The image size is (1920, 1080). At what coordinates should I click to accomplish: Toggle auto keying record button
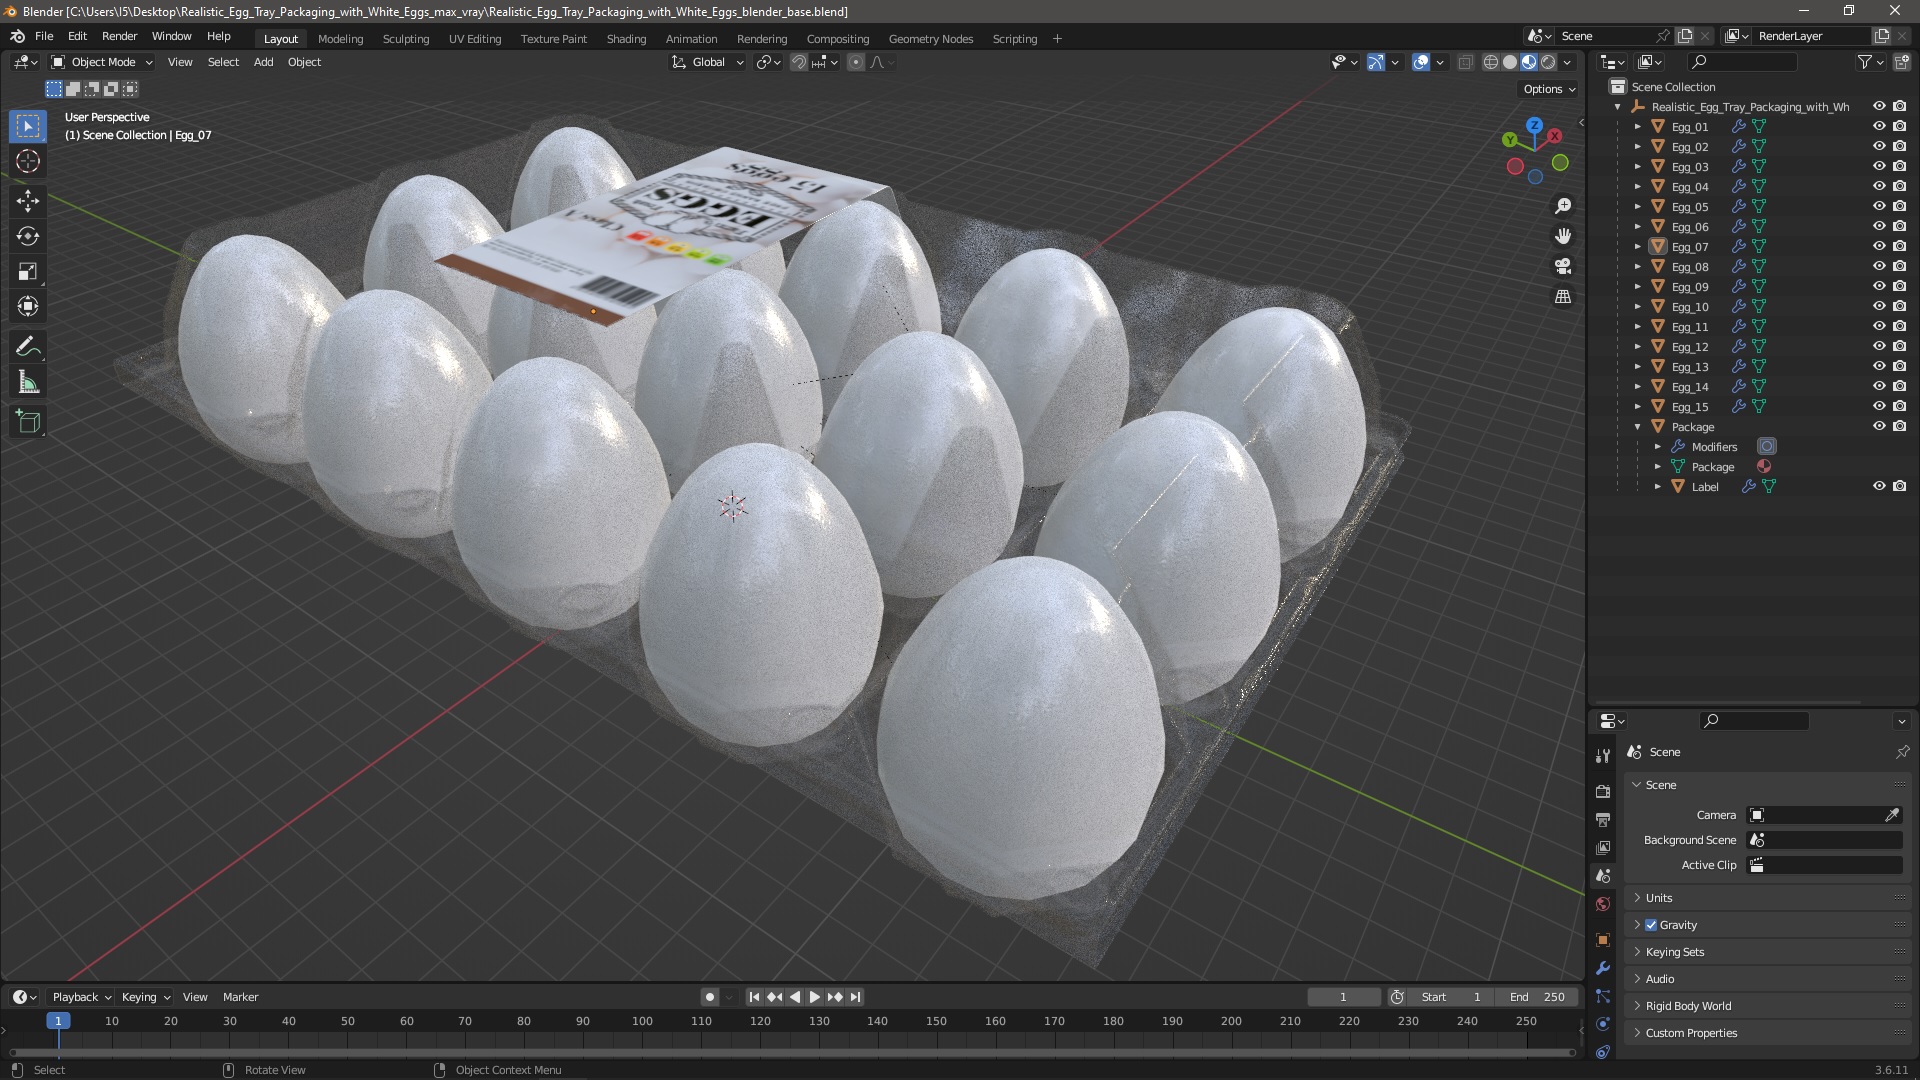pyautogui.click(x=710, y=997)
